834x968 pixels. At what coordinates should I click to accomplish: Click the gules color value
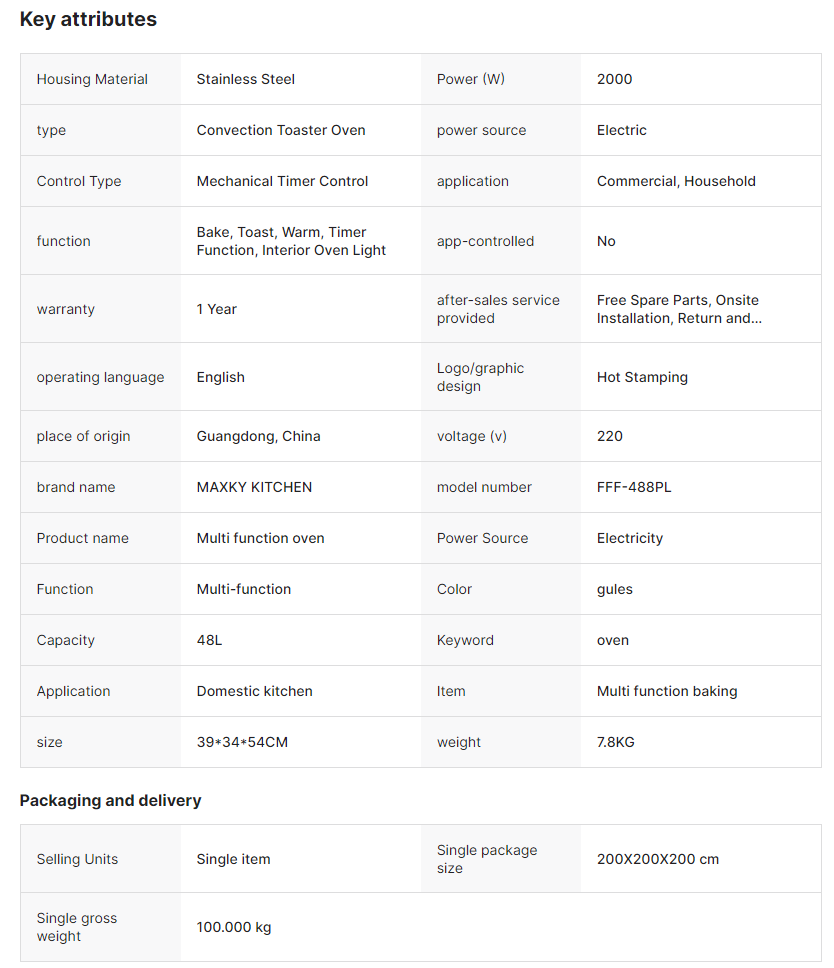pyautogui.click(x=614, y=589)
